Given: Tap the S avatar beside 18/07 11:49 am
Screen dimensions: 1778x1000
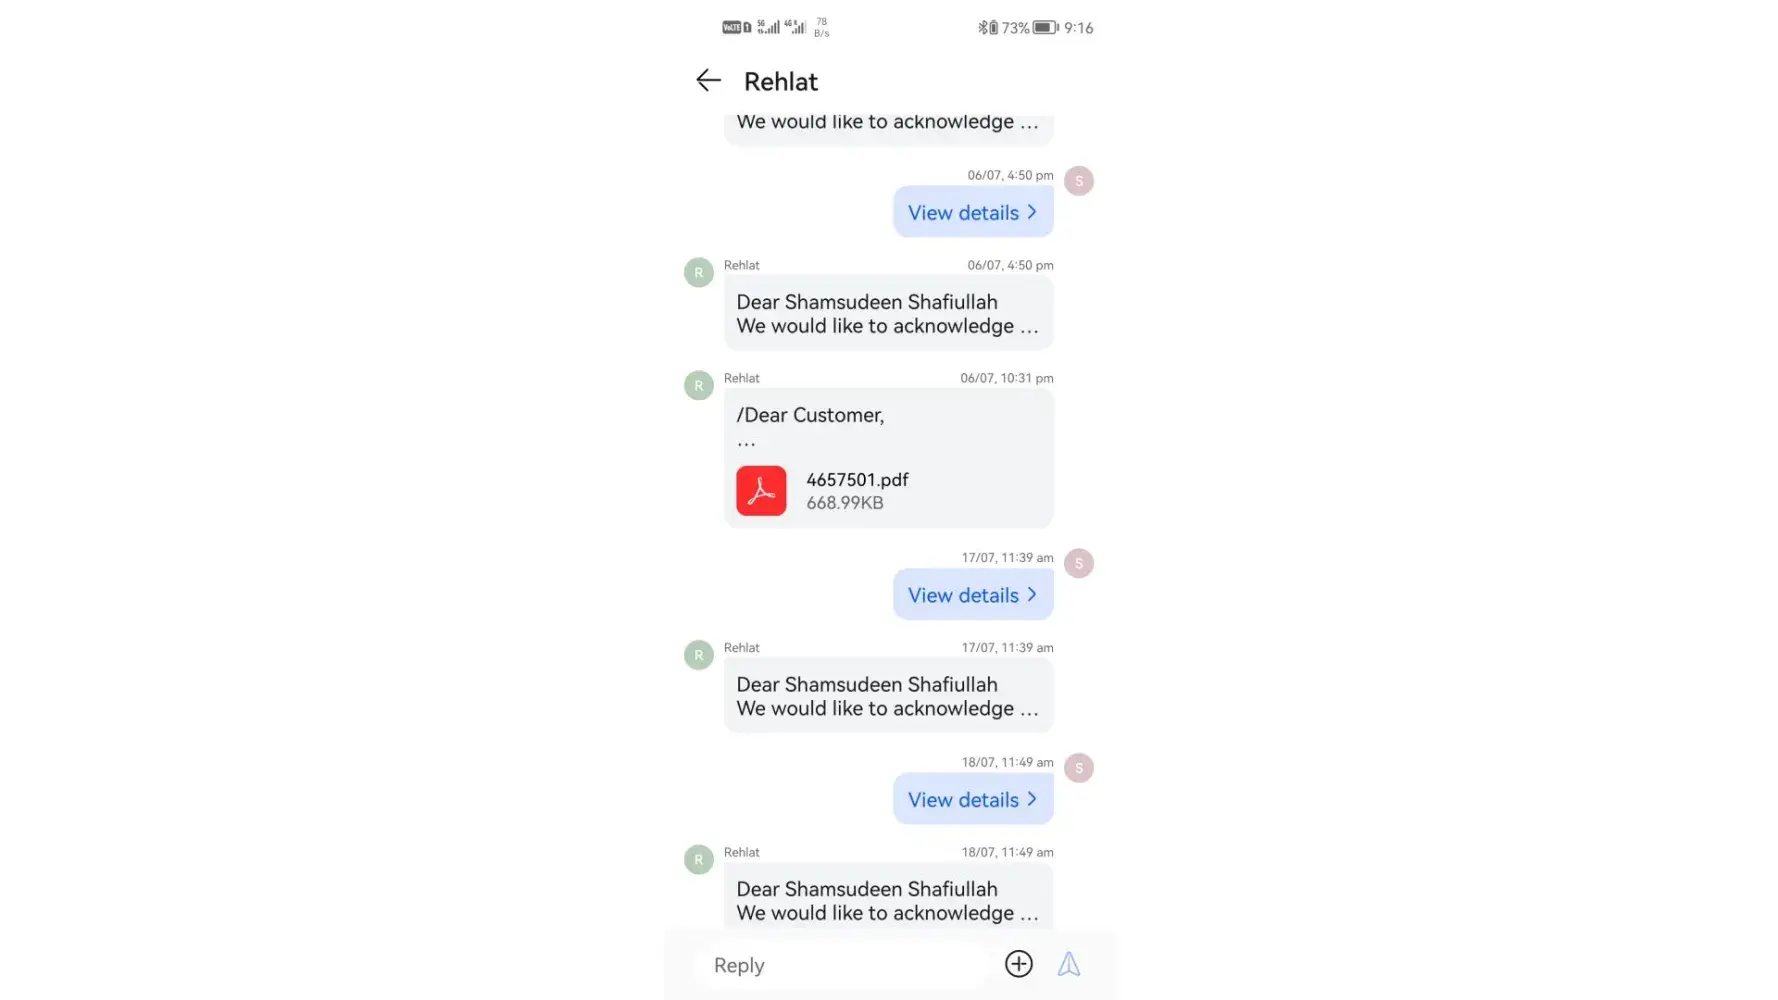Looking at the screenshot, I should click(1079, 768).
